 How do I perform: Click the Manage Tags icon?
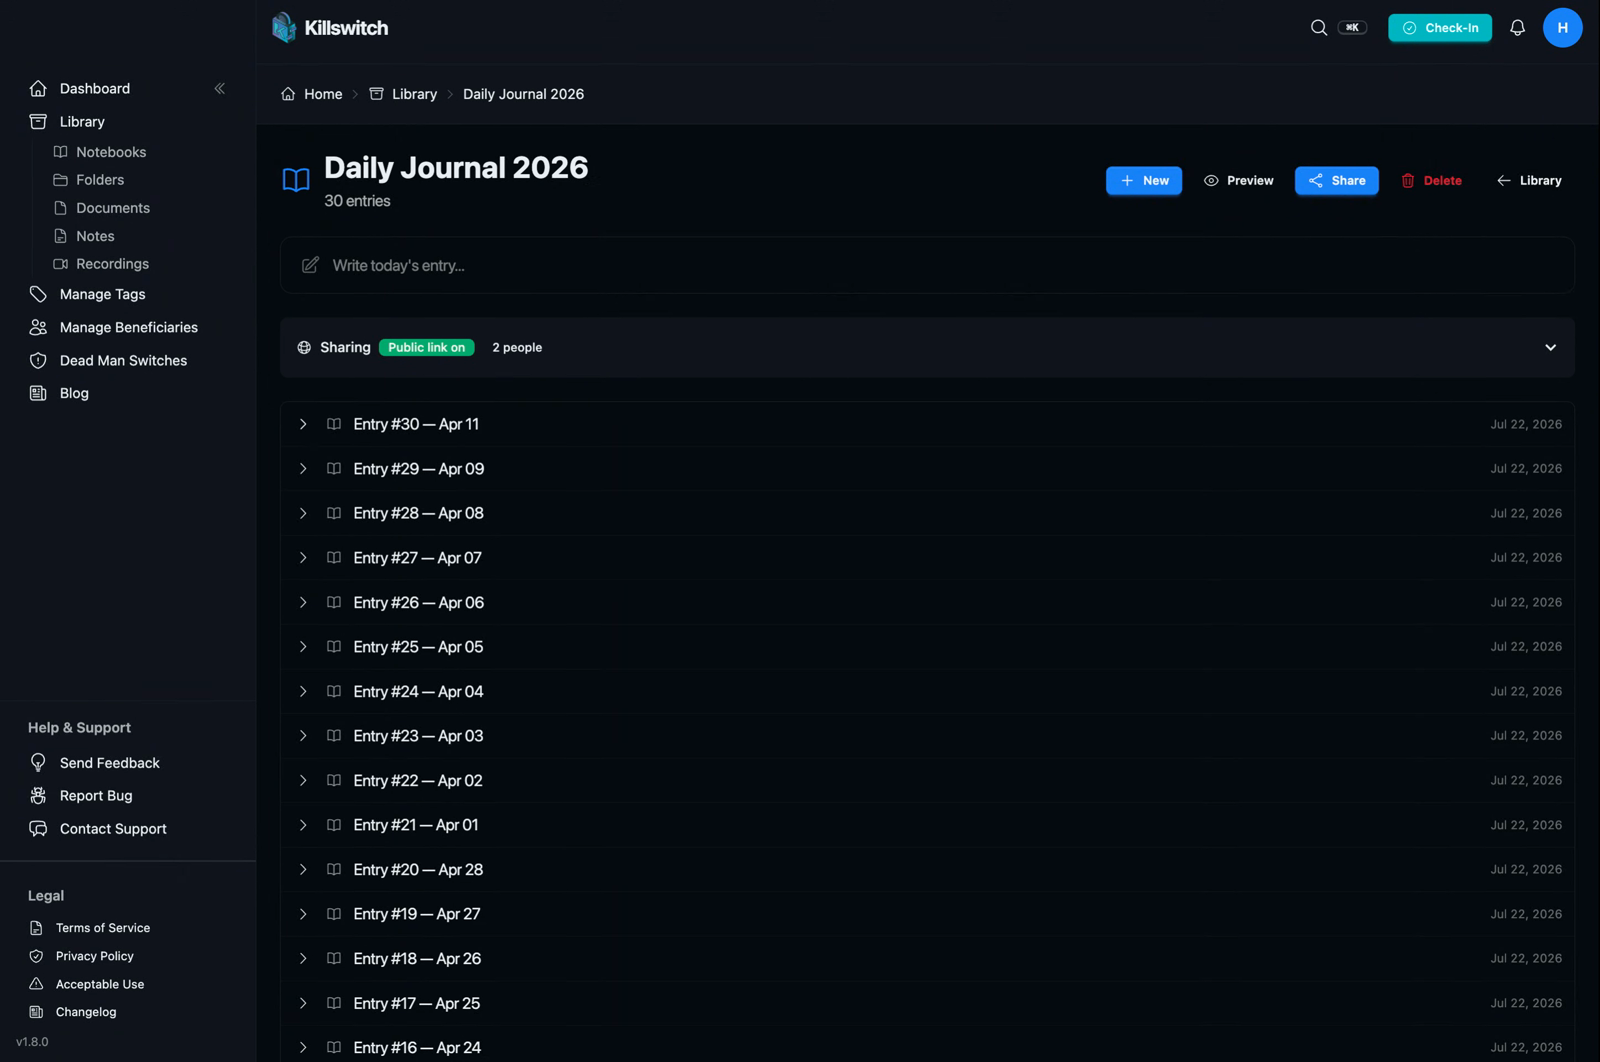pos(38,294)
